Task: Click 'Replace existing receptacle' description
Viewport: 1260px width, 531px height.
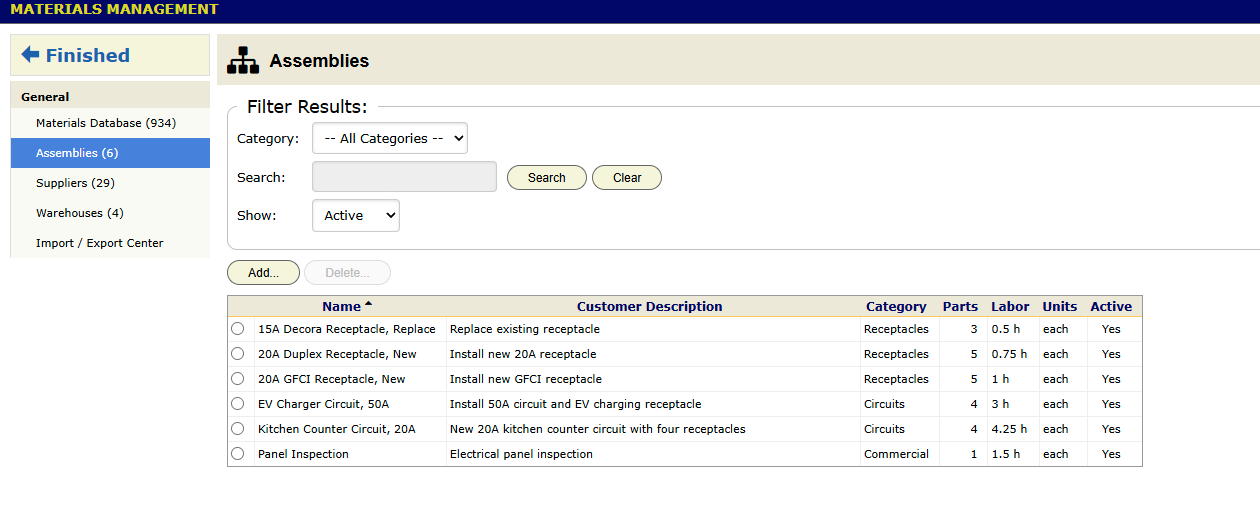Action: (525, 329)
